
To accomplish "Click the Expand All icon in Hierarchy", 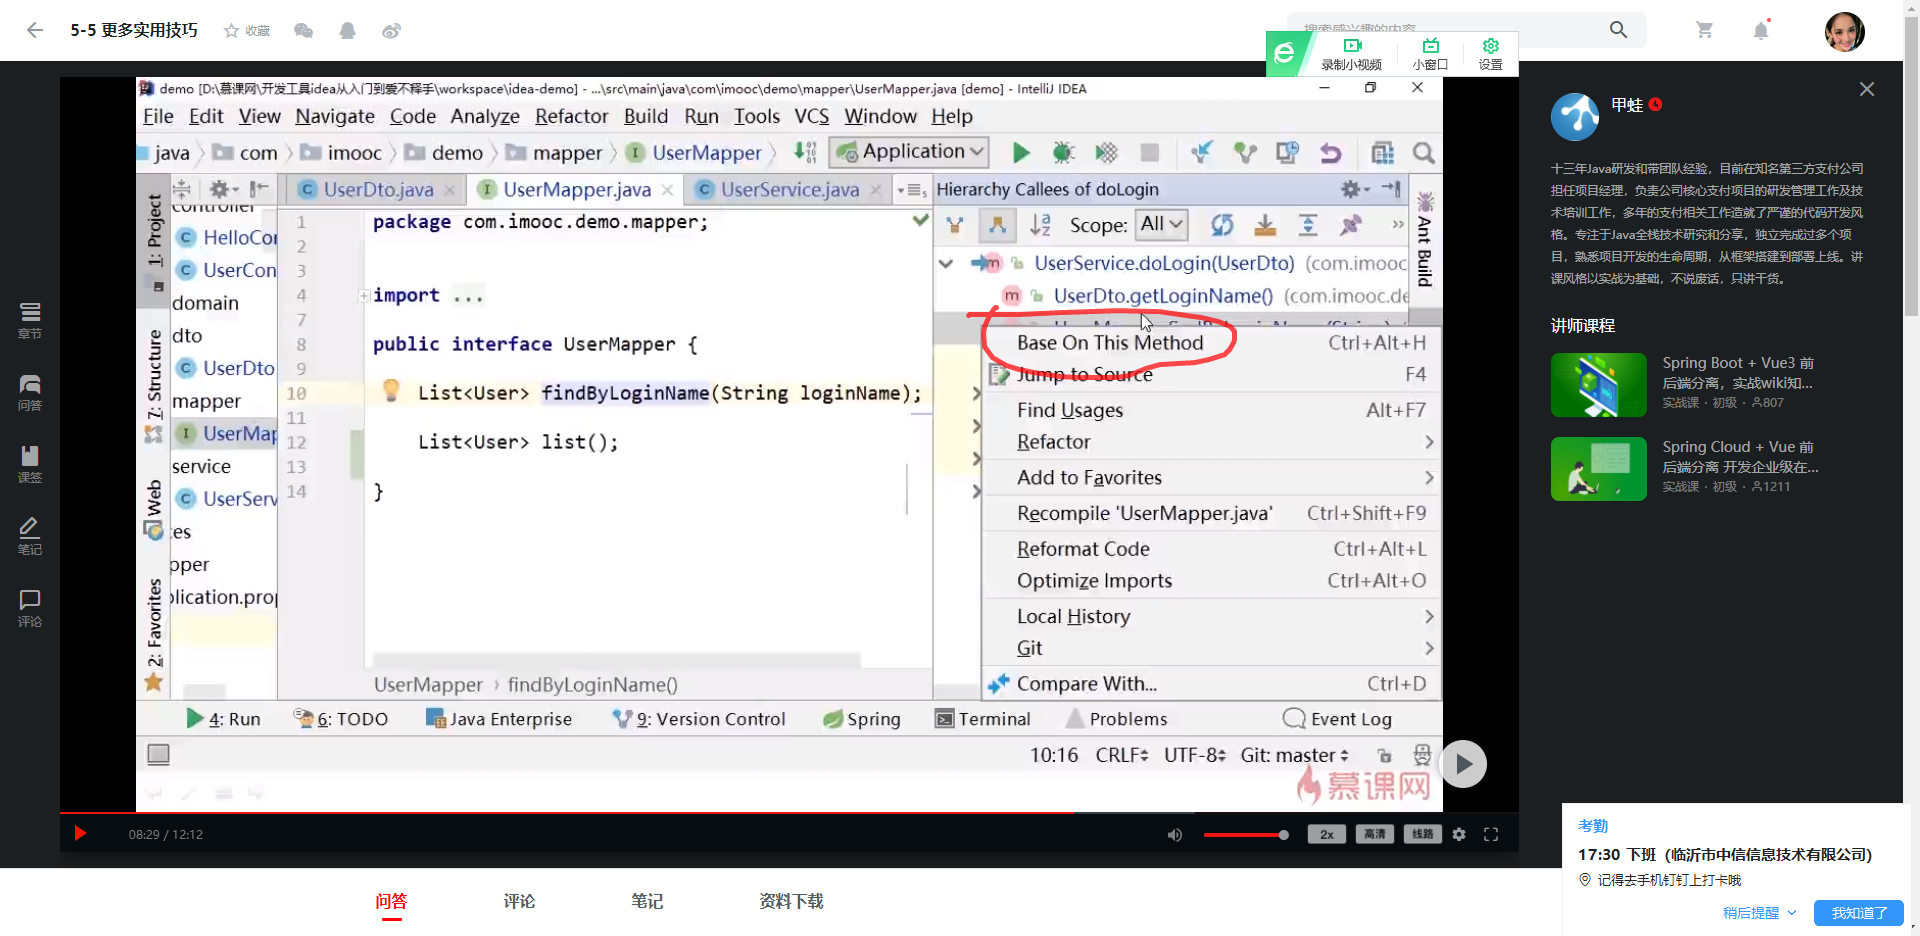I will tap(1308, 225).
